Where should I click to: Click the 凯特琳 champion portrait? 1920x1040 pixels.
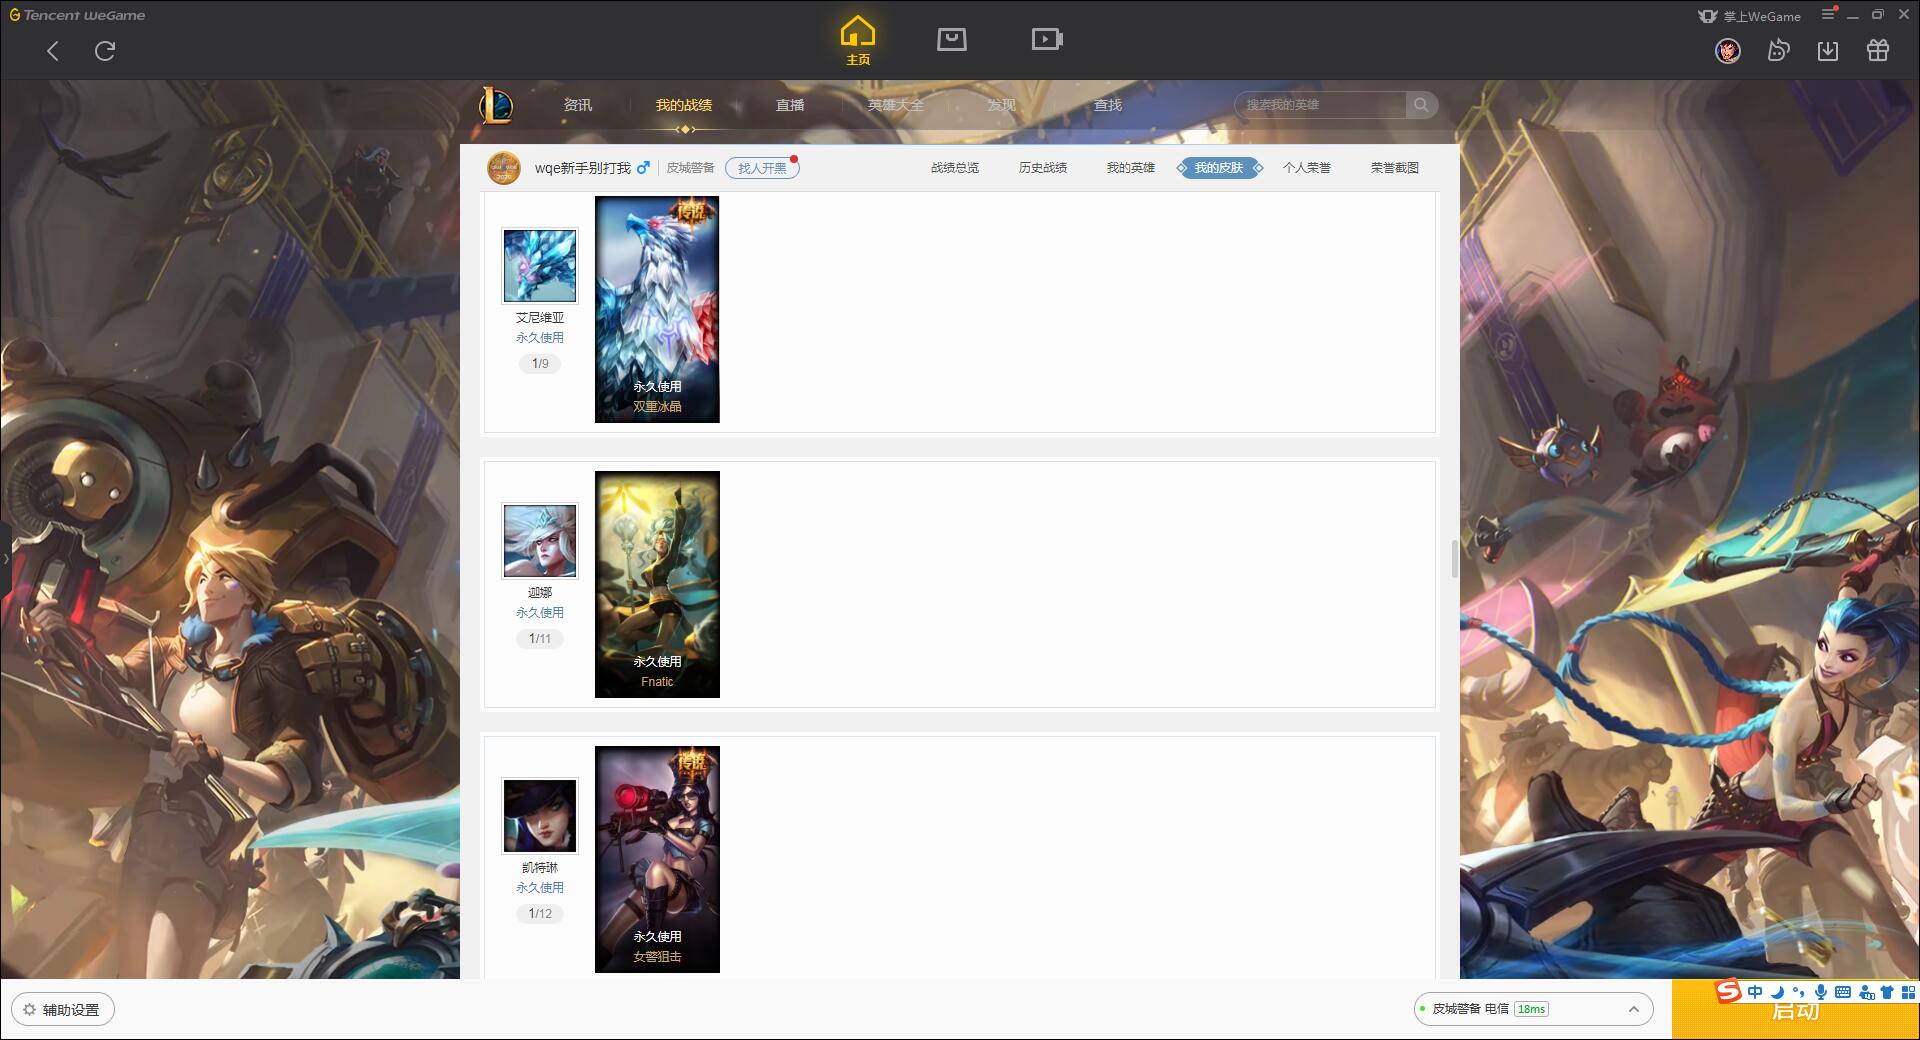pyautogui.click(x=540, y=816)
